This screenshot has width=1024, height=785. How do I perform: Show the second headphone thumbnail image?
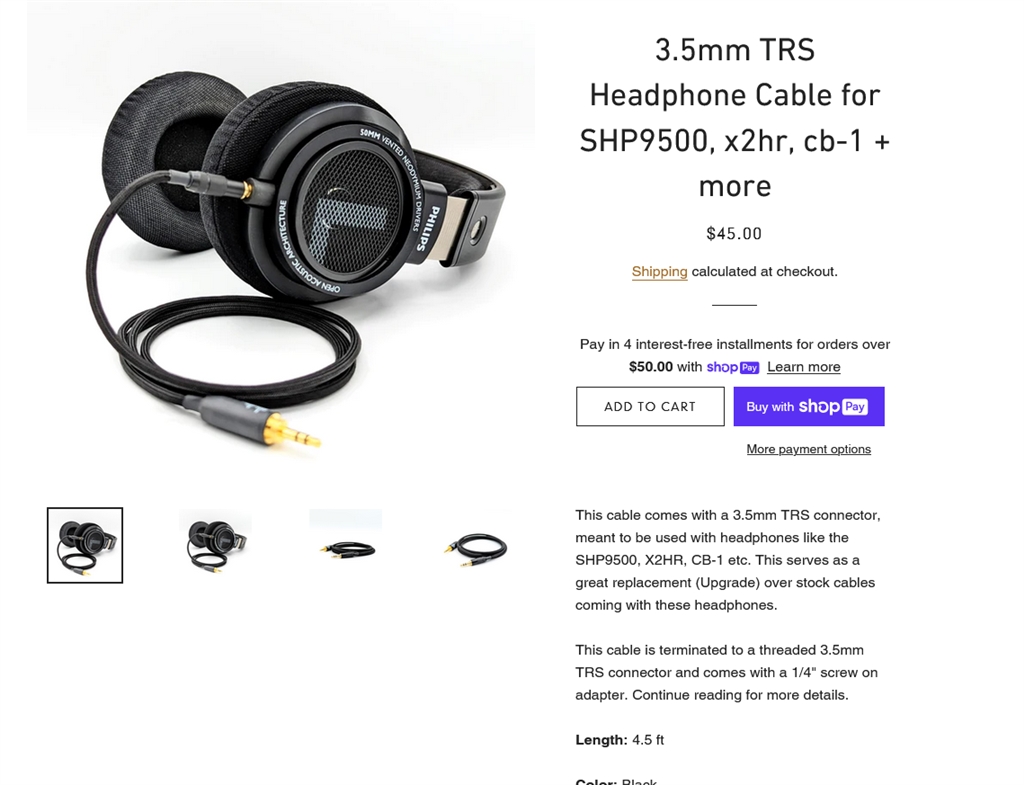tap(216, 544)
